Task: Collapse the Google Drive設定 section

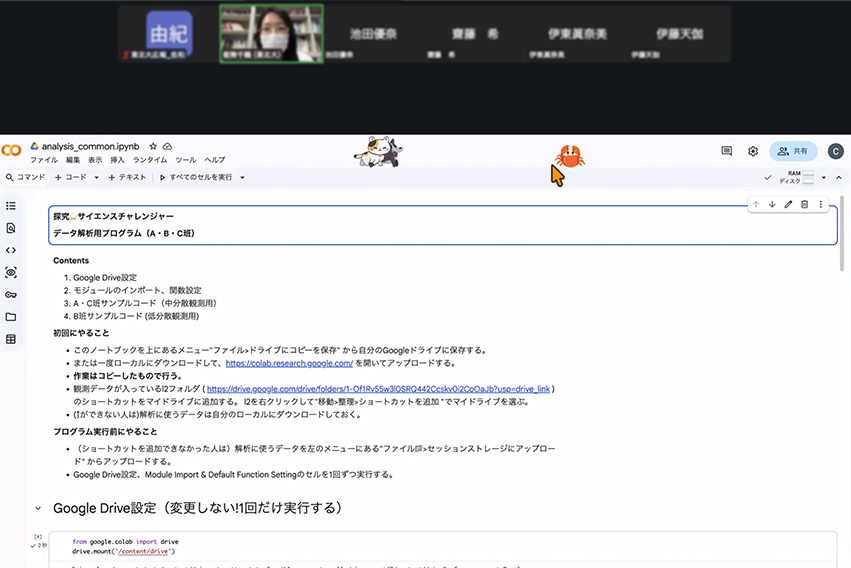Action: [38, 508]
